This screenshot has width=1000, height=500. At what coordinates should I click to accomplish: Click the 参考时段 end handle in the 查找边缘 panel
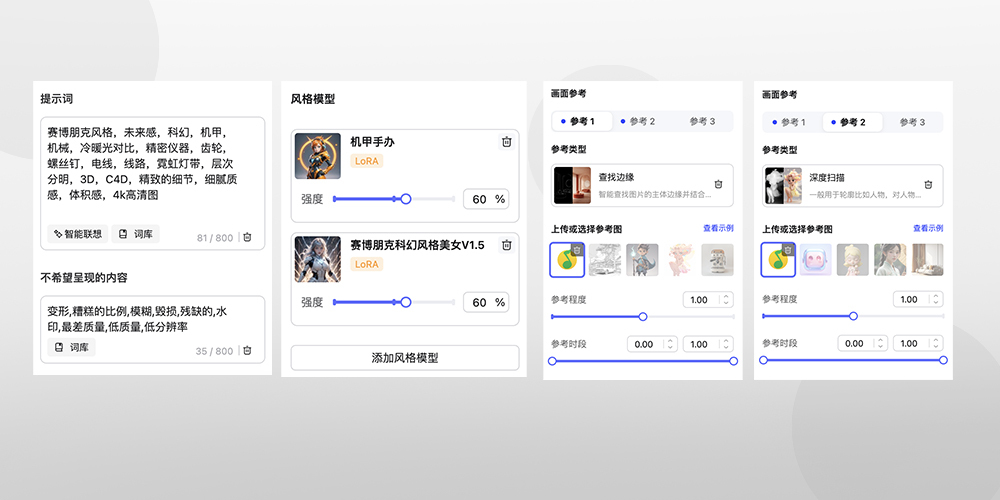[733, 361]
